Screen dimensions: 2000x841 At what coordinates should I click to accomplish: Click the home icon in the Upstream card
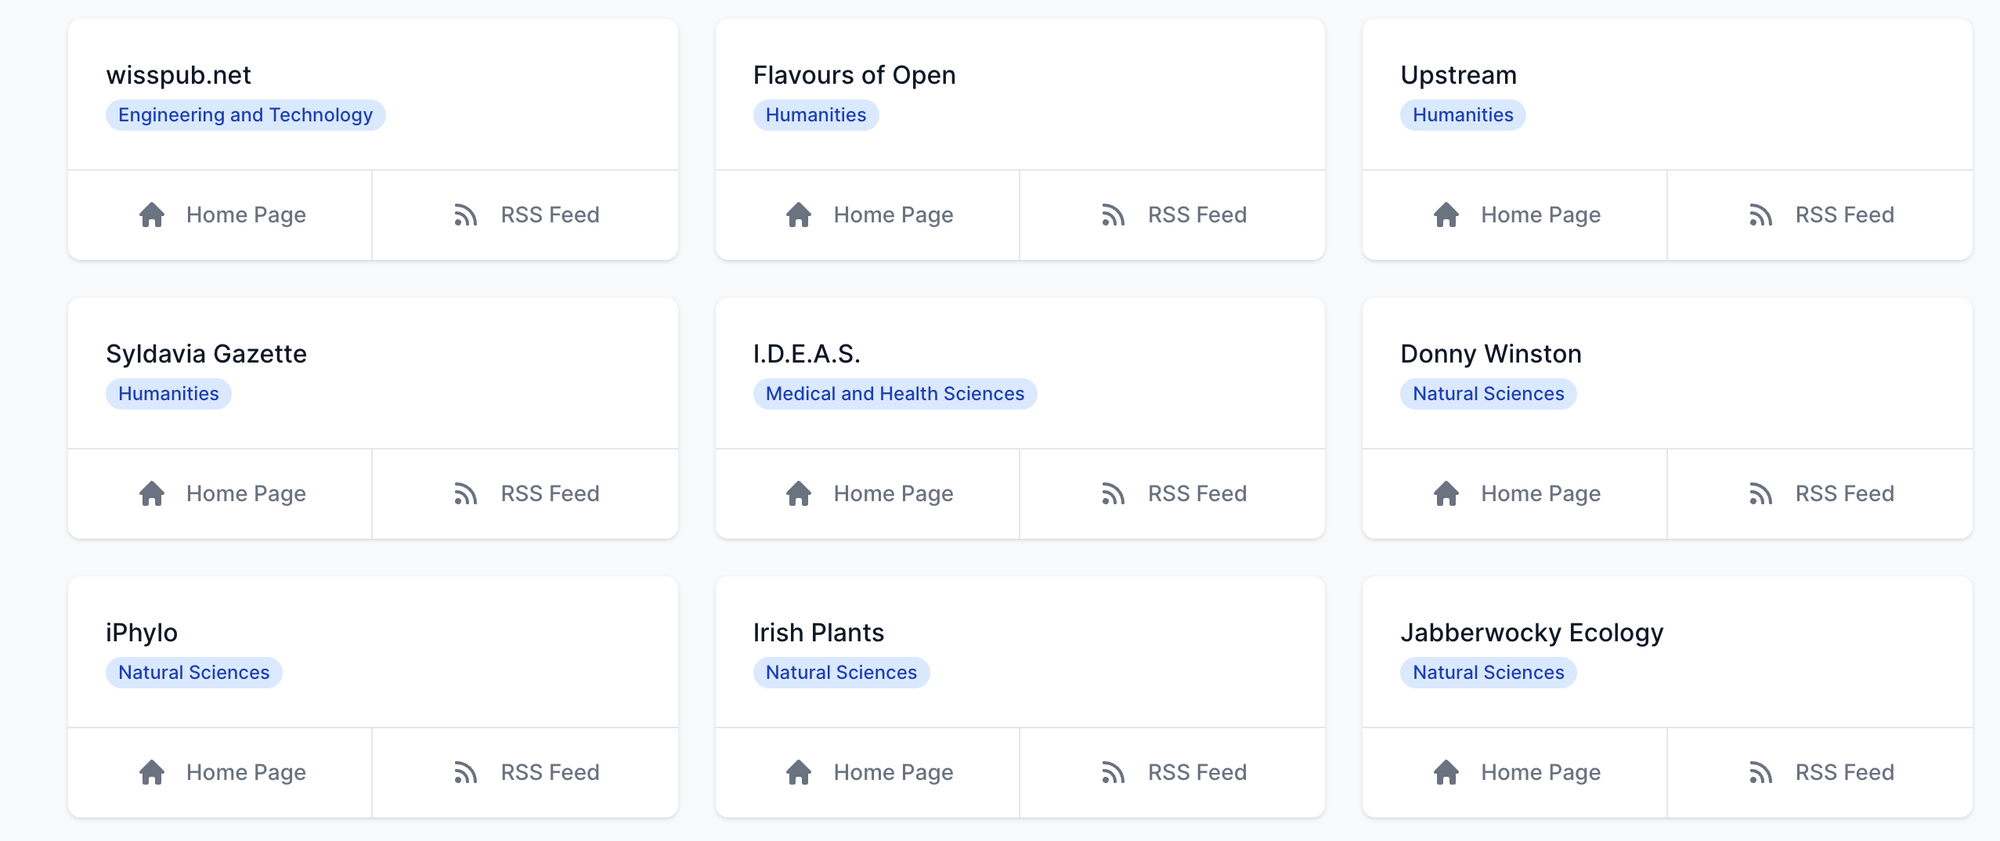tap(1446, 215)
